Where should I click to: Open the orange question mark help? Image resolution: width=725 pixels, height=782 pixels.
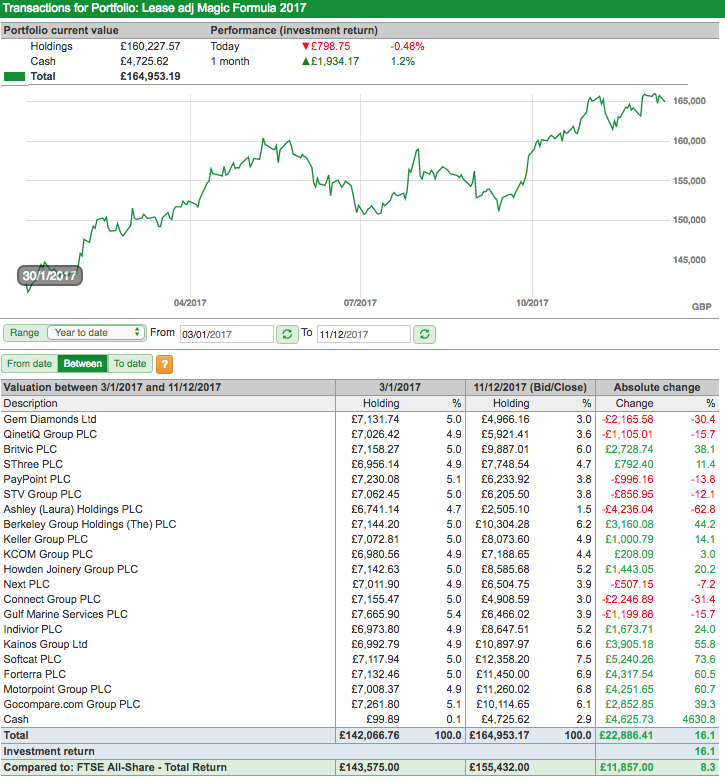[165, 364]
